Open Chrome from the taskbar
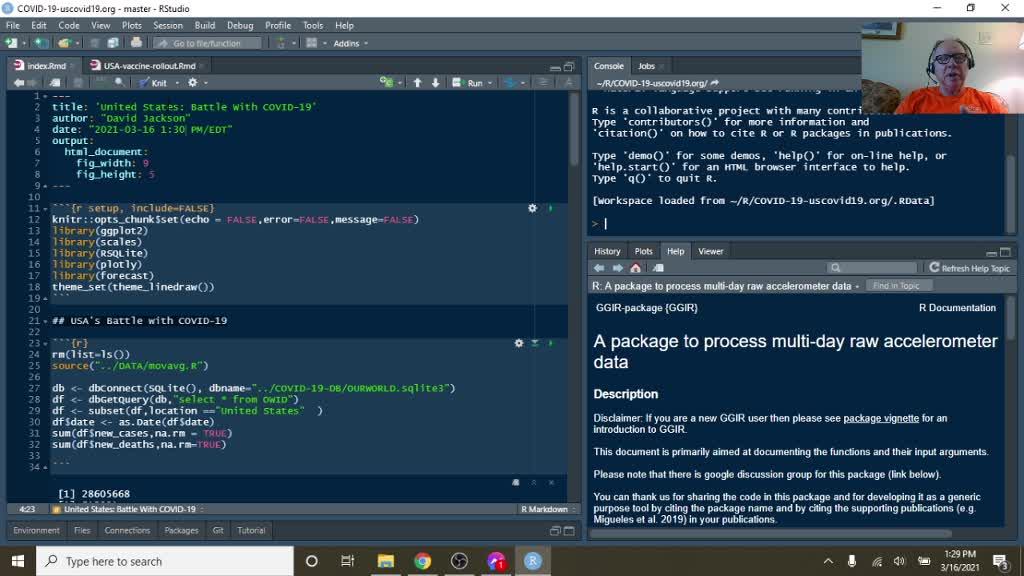The height and width of the screenshot is (576, 1024). tap(423, 561)
